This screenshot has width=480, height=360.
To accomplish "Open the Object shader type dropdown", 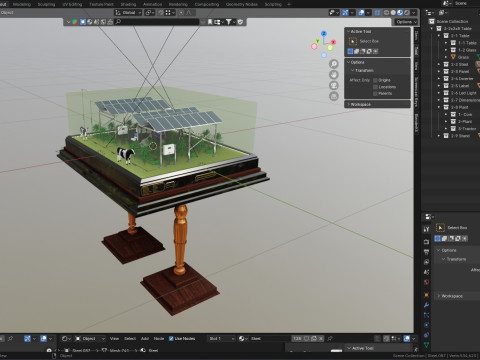I will click(x=90, y=338).
